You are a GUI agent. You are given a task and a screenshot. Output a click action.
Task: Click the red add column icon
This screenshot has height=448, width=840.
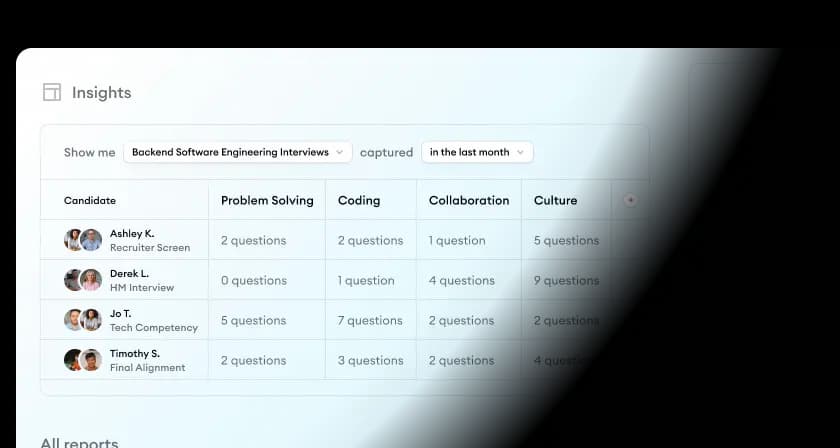click(x=630, y=200)
